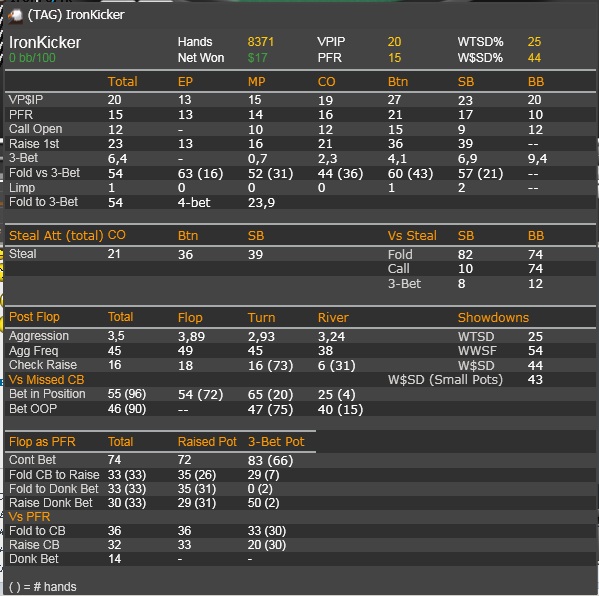This screenshot has width=599, height=596.
Task: Click Raise CB value 20 (30)
Action: coord(267,545)
